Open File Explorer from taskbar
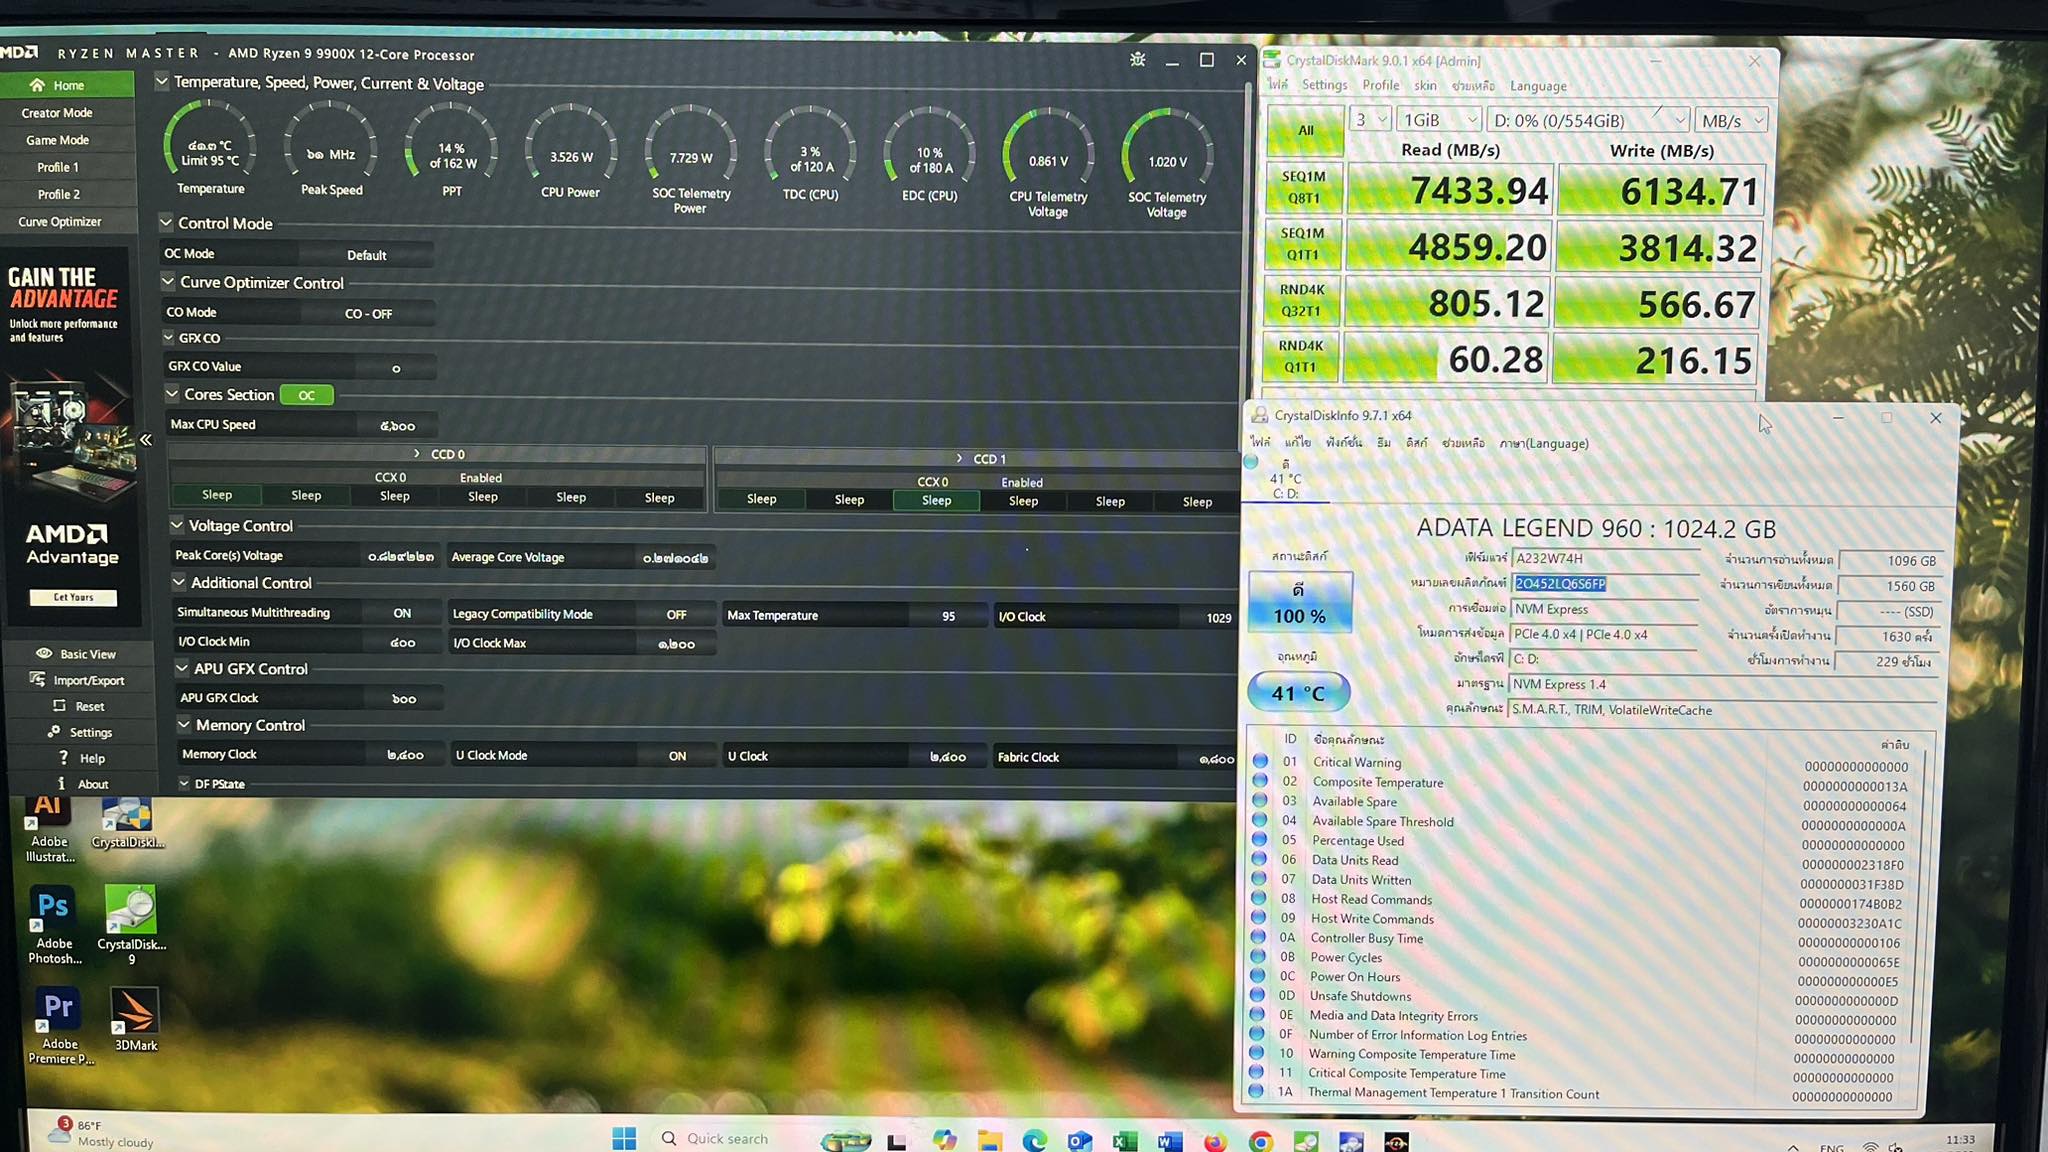The height and width of the screenshot is (1152, 2048). tap(990, 1141)
